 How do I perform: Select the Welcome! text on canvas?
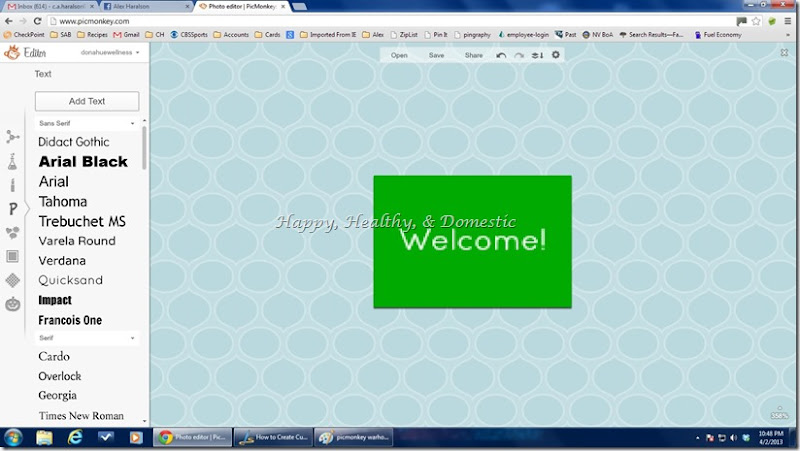[473, 240]
